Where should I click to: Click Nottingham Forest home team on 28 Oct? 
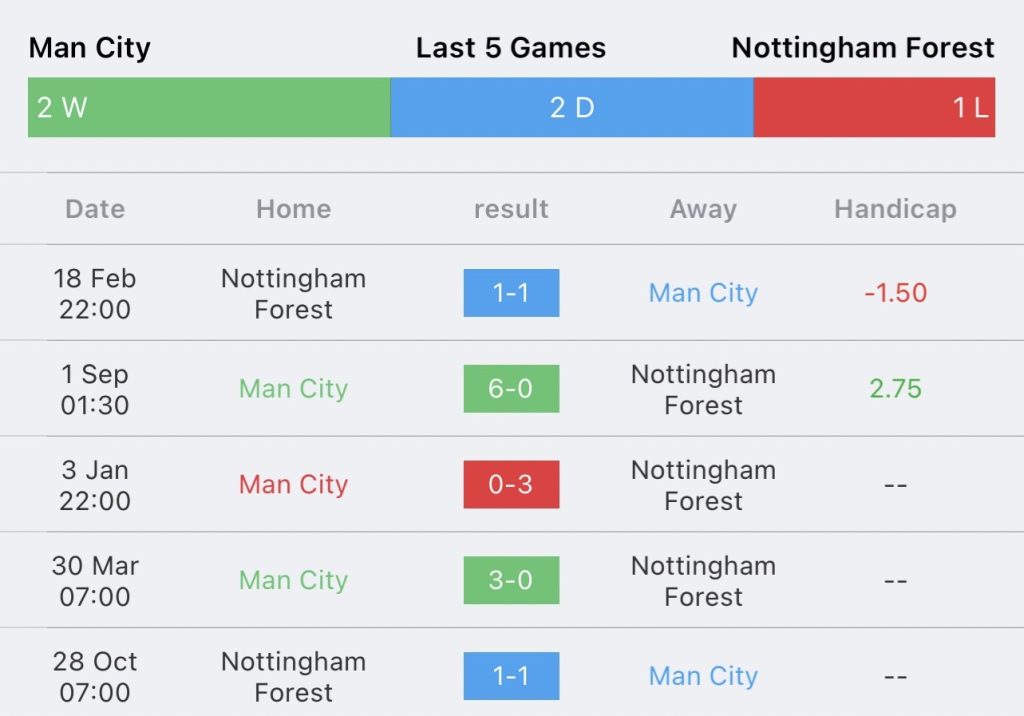(x=293, y=676)
